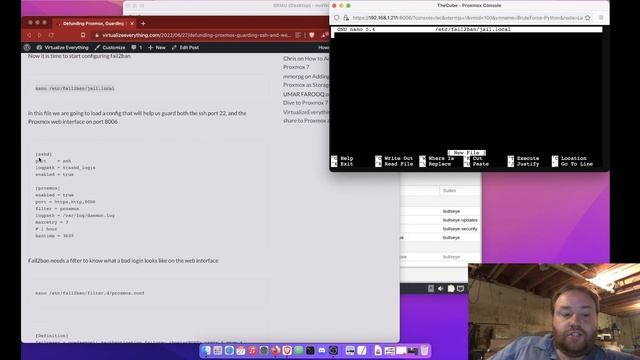
Task: Click New in WordPress admin bar
Action: point(157,47)
